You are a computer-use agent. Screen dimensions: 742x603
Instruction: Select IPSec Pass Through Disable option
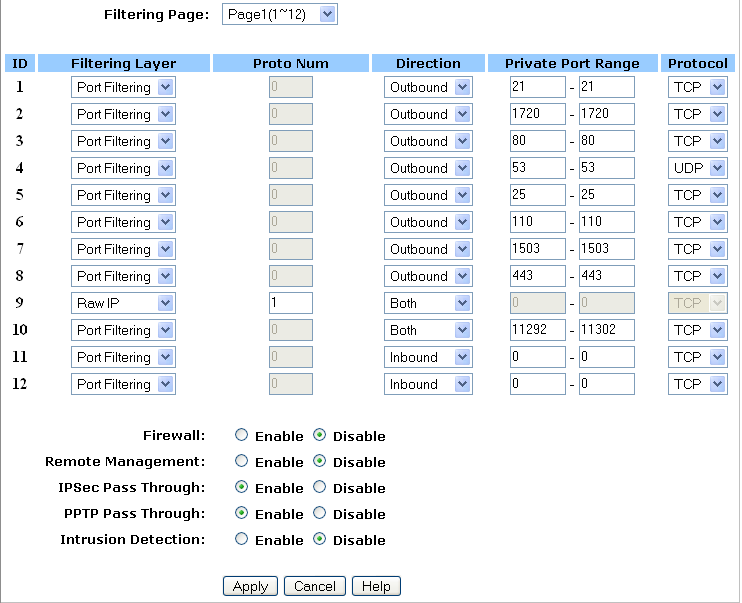319,487
